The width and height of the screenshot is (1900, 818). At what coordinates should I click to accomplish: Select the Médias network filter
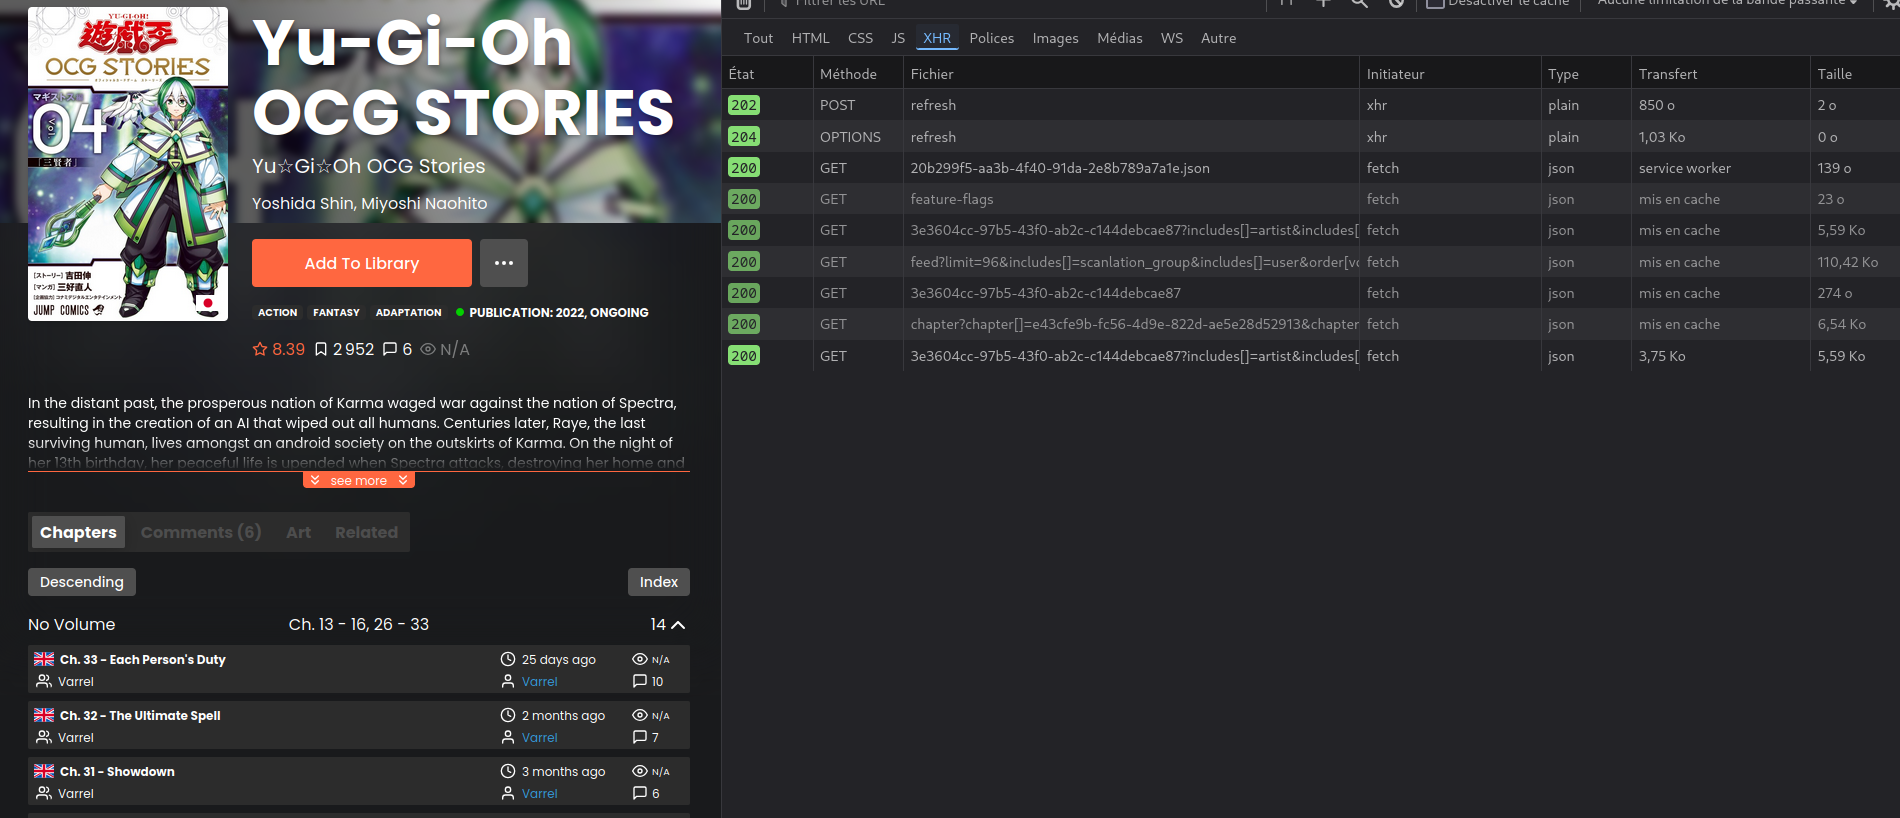(x=1119, y=38)
